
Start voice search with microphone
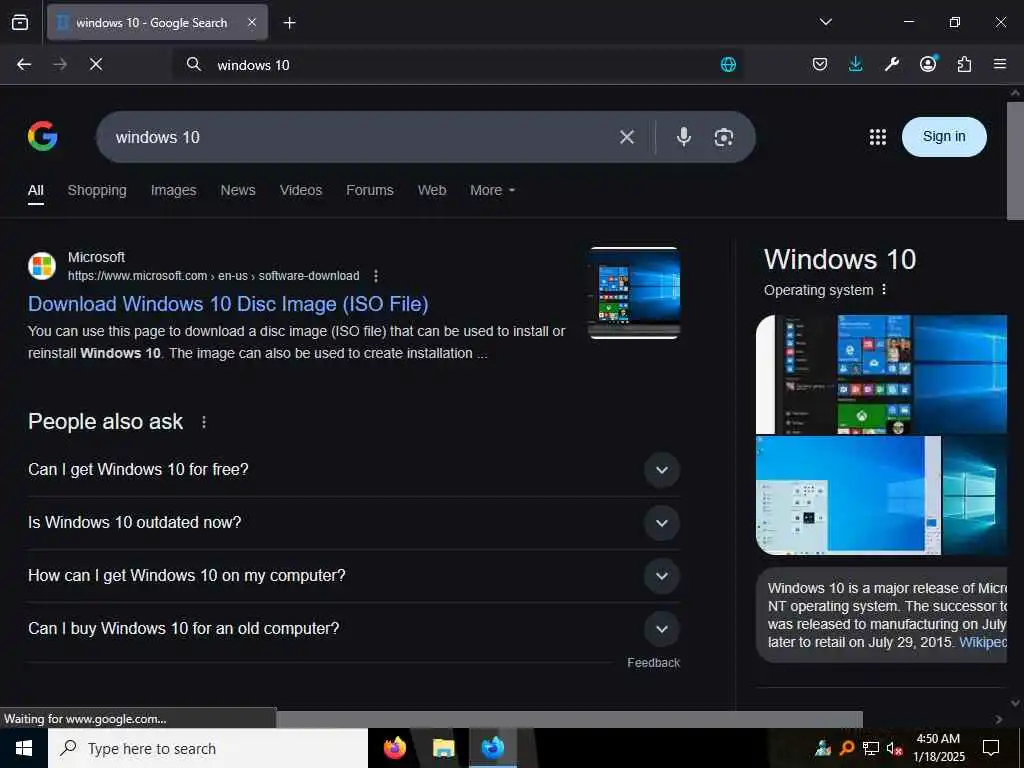(684, 136)
